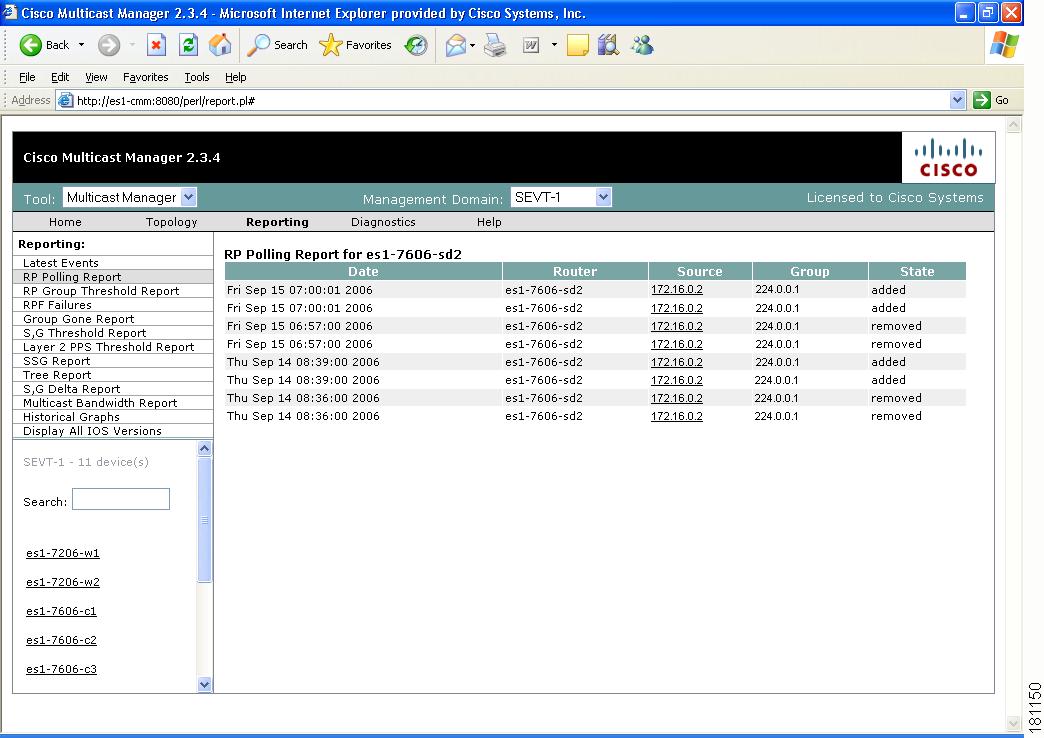Open Search via magnifier icon
1044x738 pixels.
(x=258, y=45)
